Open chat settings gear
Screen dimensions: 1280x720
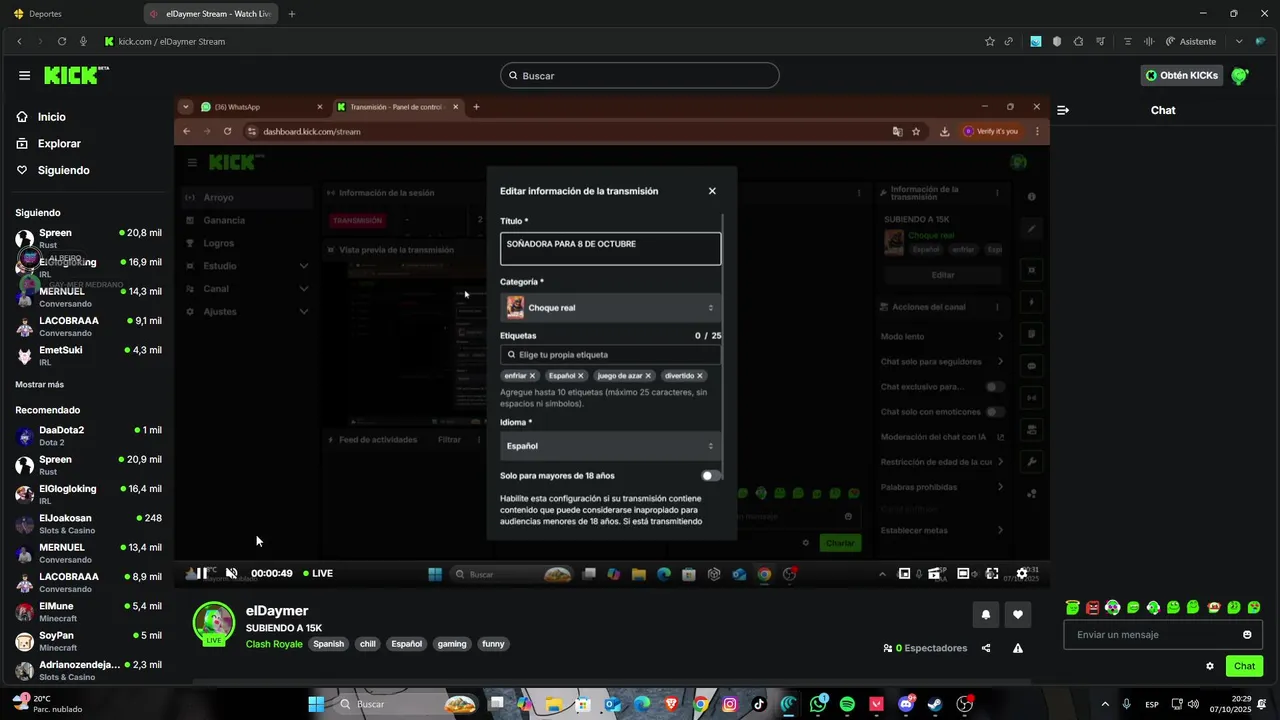pos(1210,666)
